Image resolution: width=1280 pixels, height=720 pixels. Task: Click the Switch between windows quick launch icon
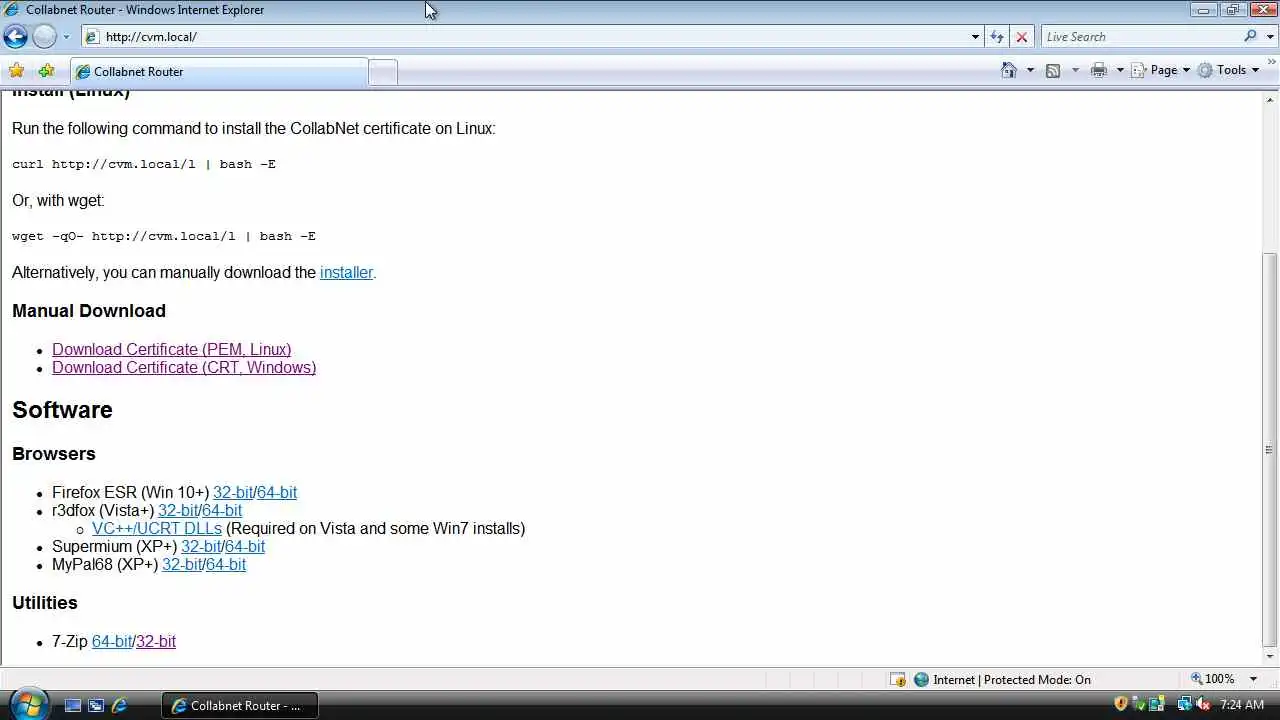[96, 705]
